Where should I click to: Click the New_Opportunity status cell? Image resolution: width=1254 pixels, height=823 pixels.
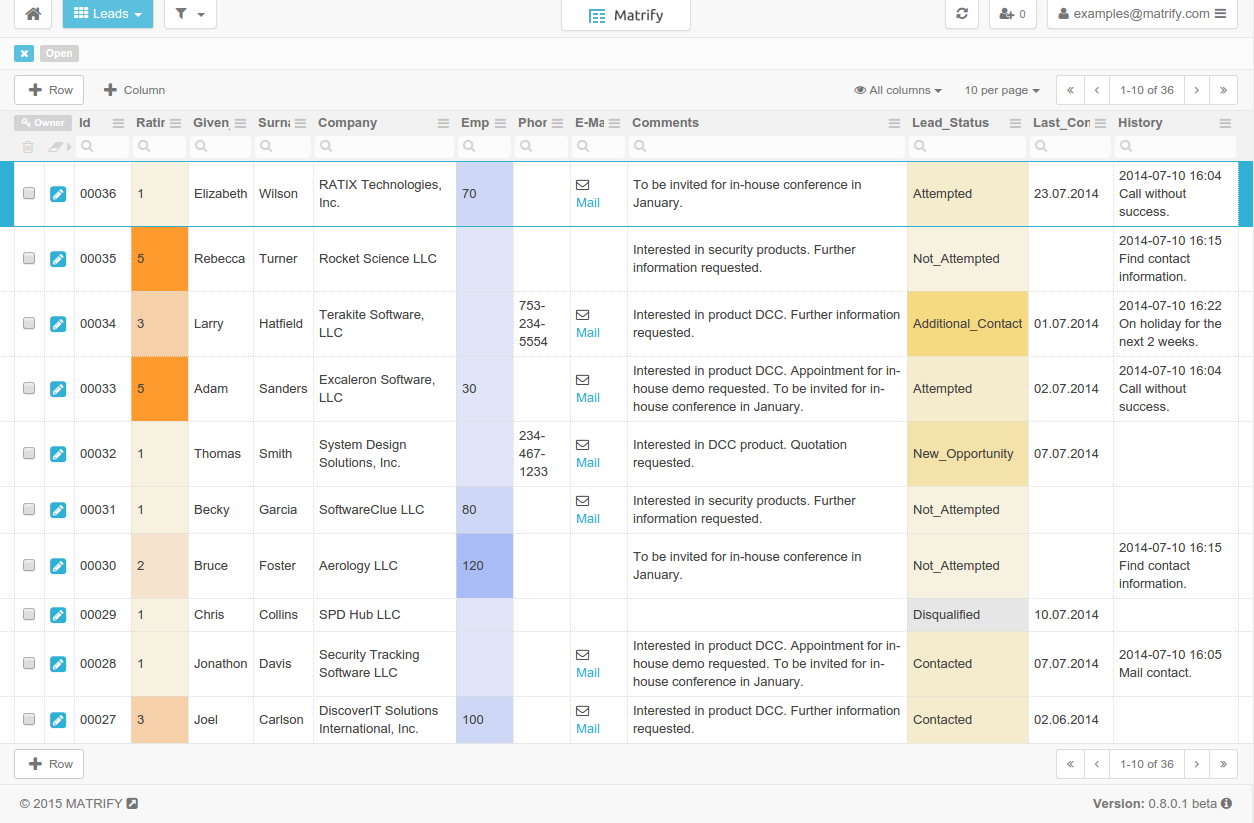pyautogui.click(x=968, y=454)
